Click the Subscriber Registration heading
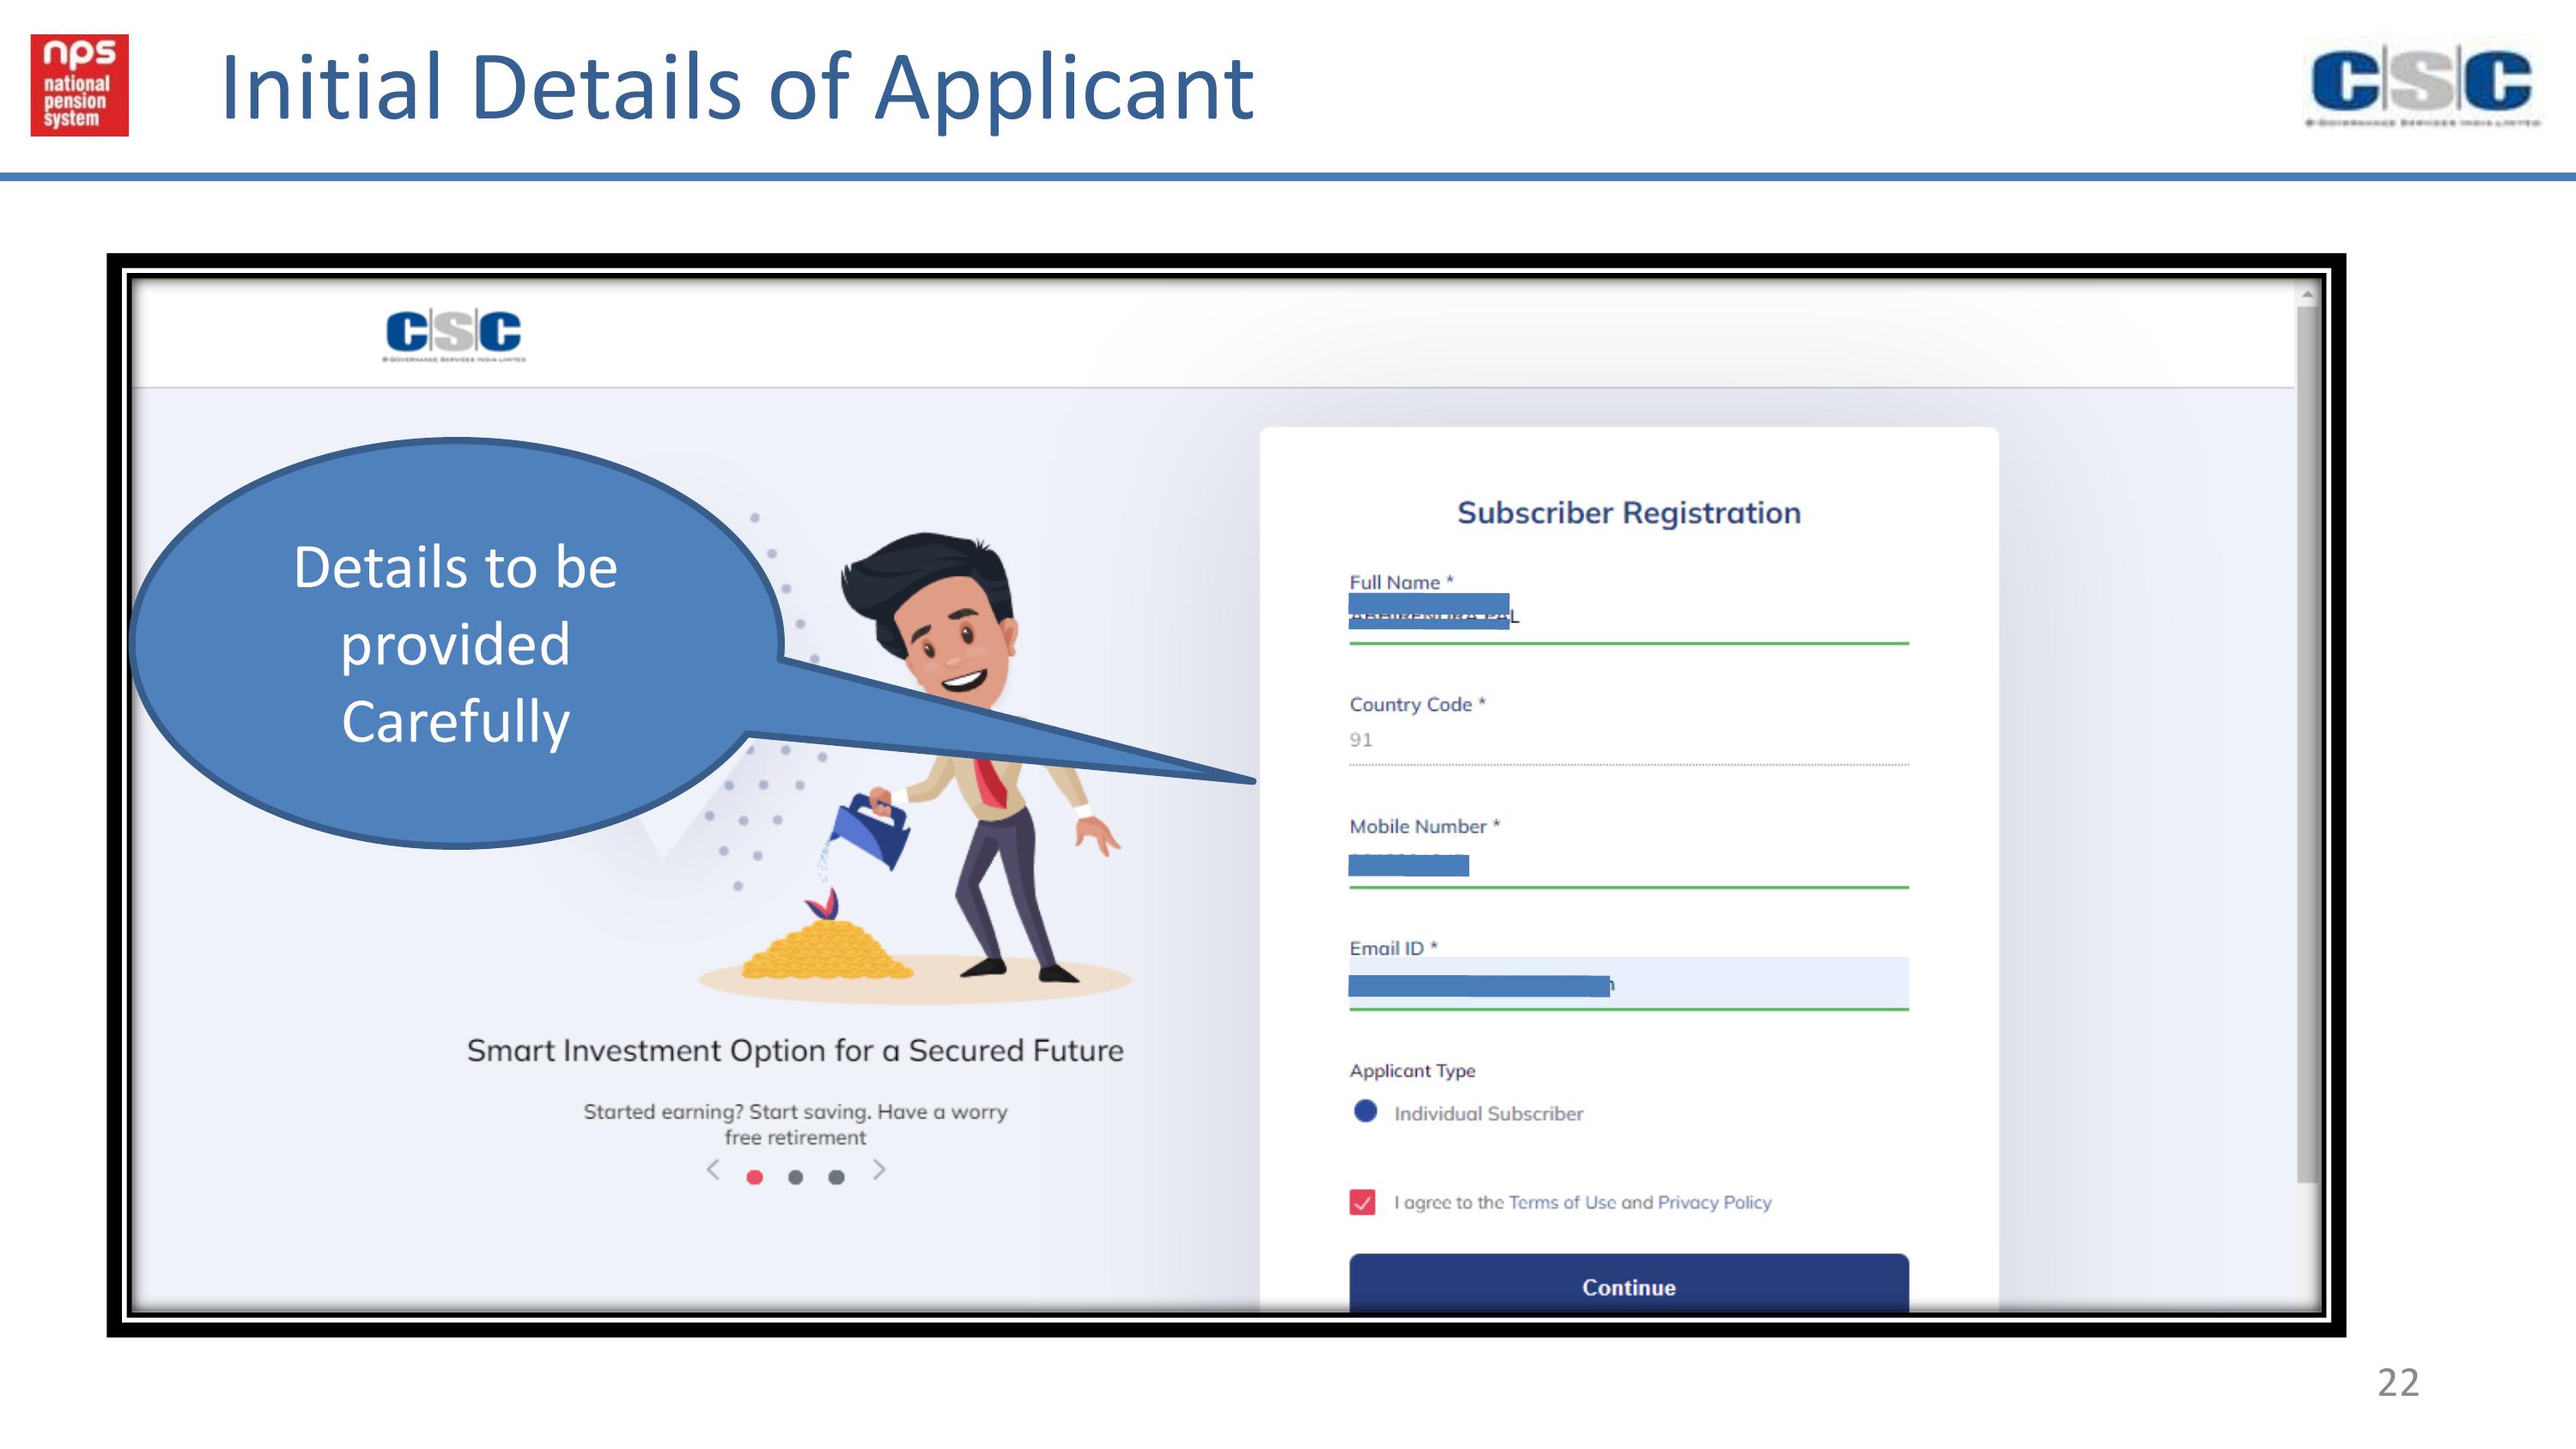Viewport: 2576px width, 1449px height. [x=1628, y=513]
